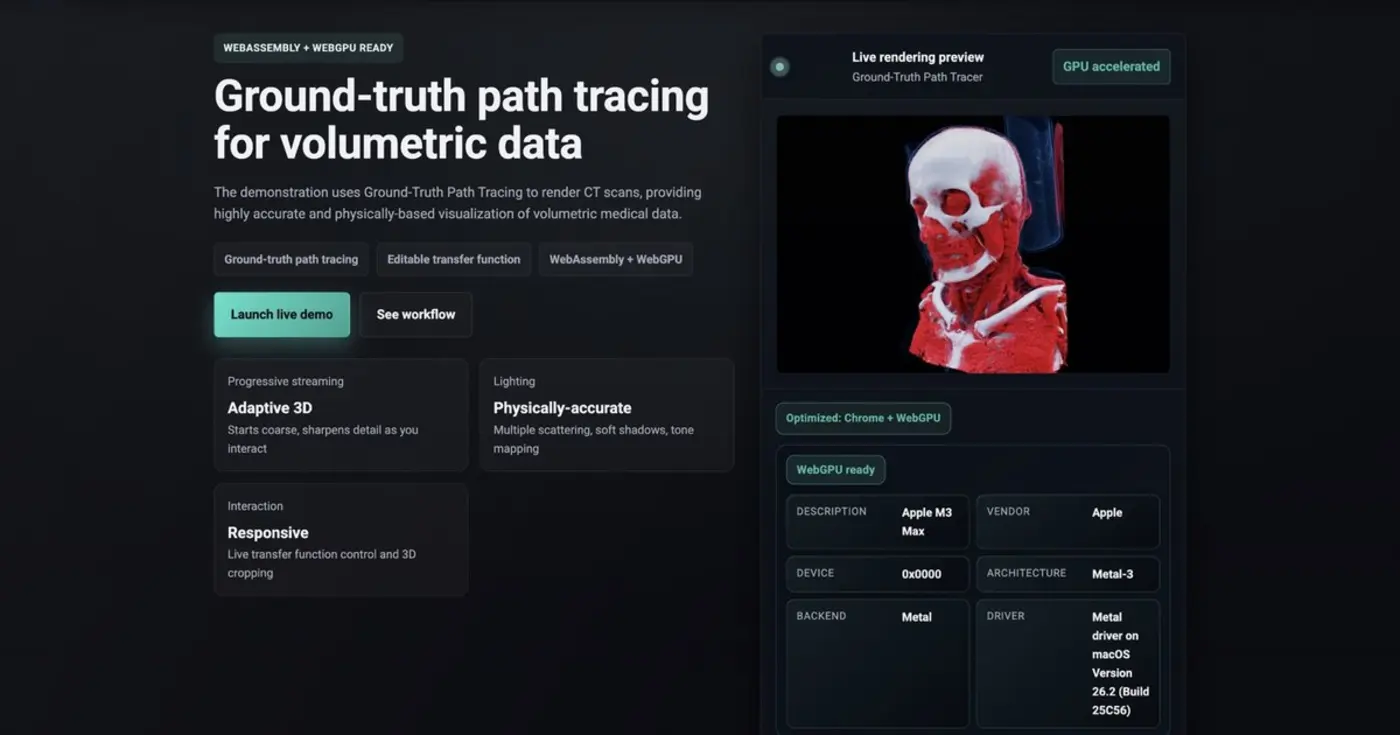Open the Physically-accurate lighting card
The image size is (1400, 735).
coord(606,415)
